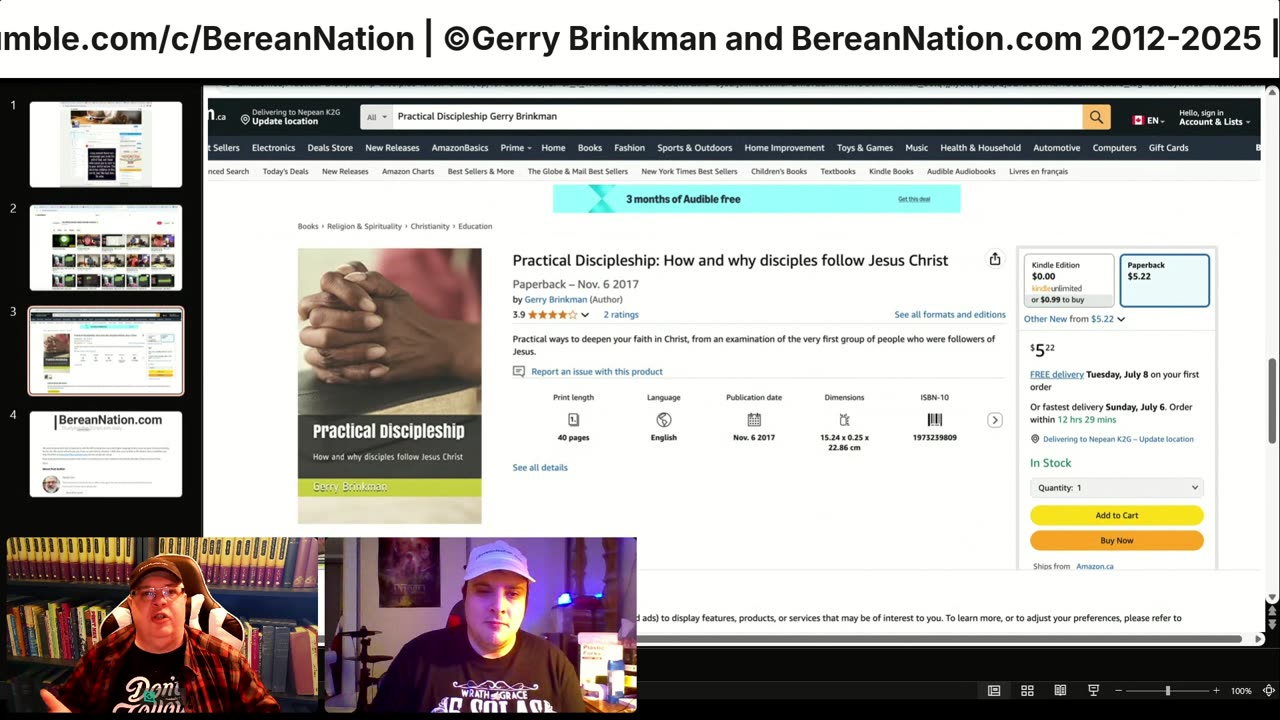
Task: Switch to Slide Sorter view icon
Action: tap(1027, 691)
